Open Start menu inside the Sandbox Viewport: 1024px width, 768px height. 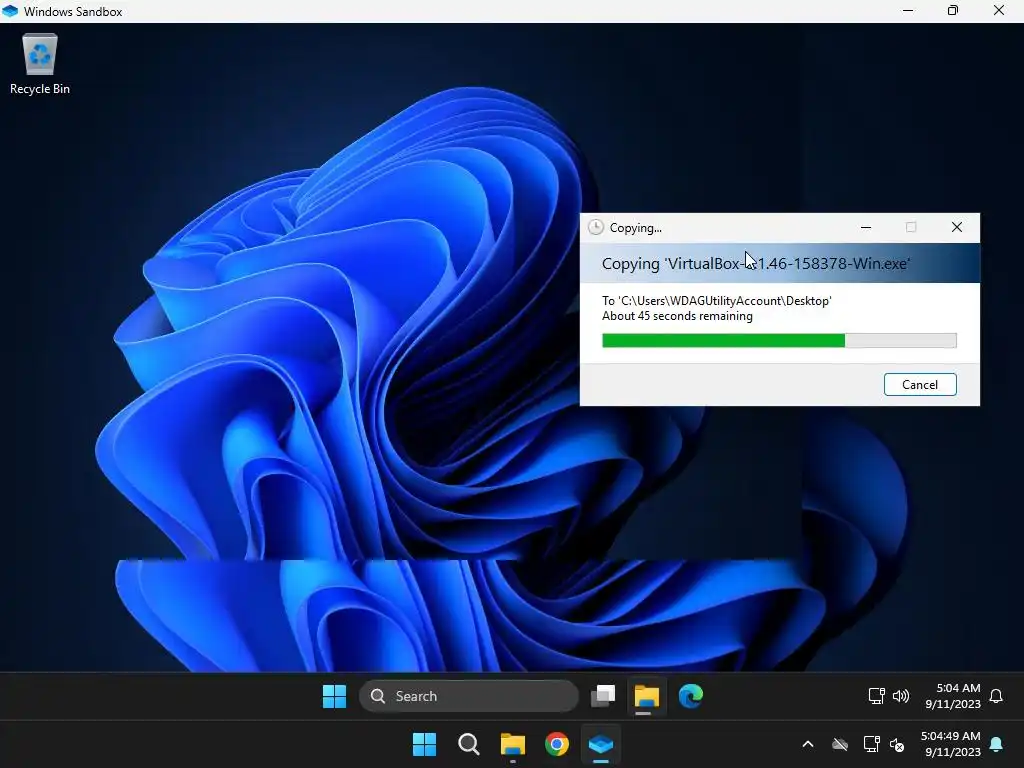334,696
